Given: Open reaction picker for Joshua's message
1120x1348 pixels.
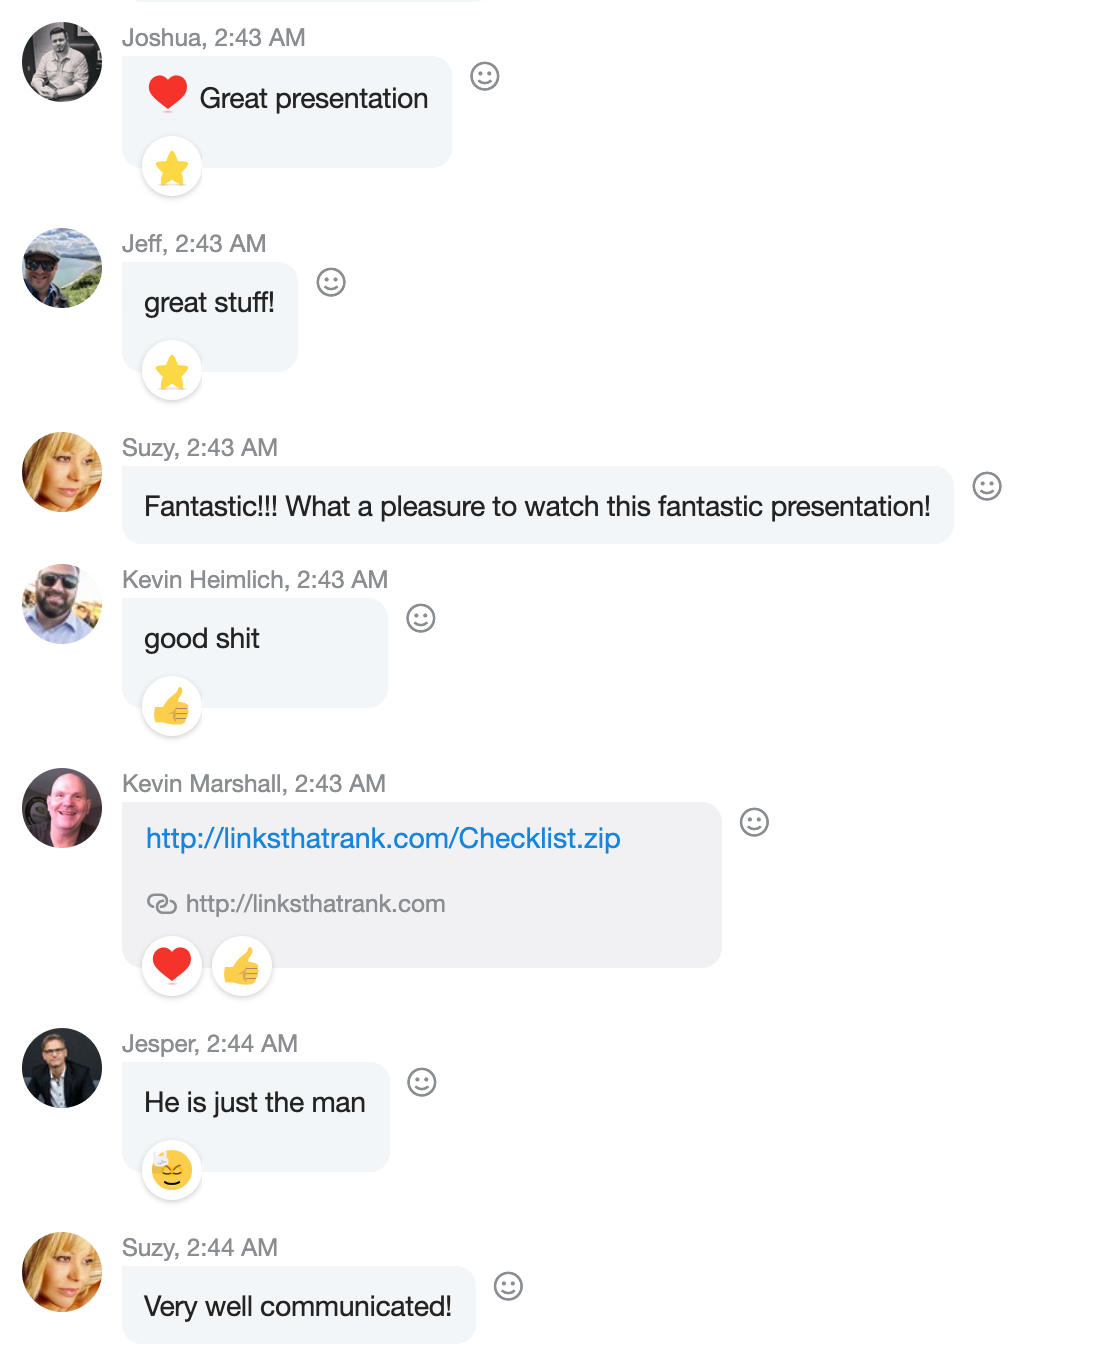Looking at the screenshot, I should [485, 76].
